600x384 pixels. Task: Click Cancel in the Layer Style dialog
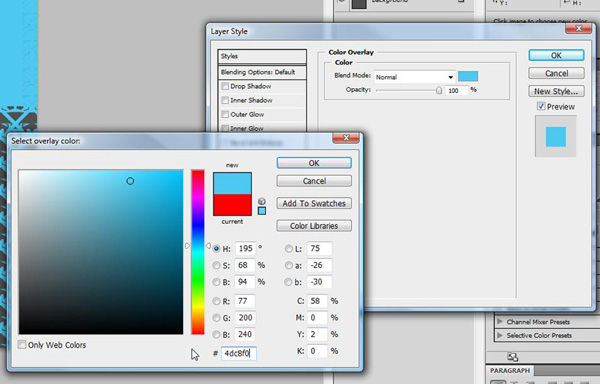(x=556, y=73)
